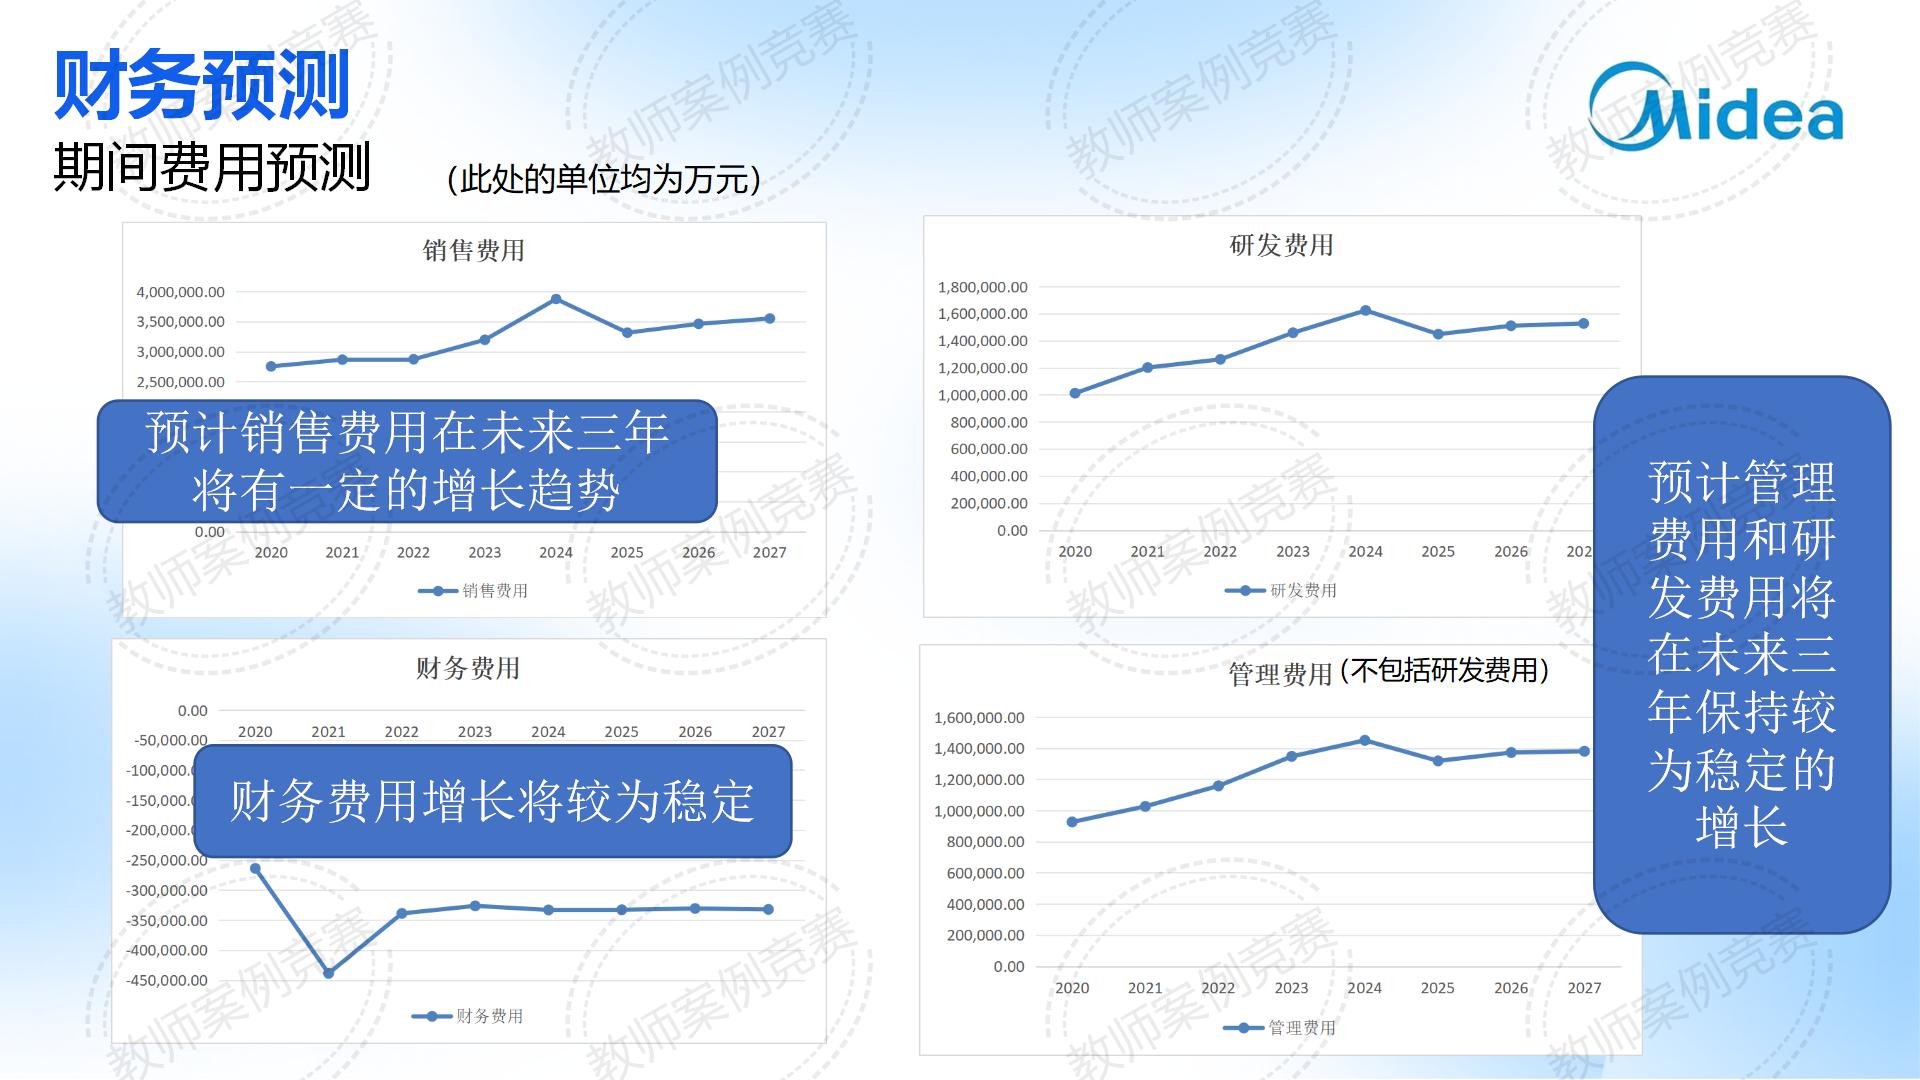
Task: Select the callout 财务费用增长将较为稳定
Action: [492, 801]
